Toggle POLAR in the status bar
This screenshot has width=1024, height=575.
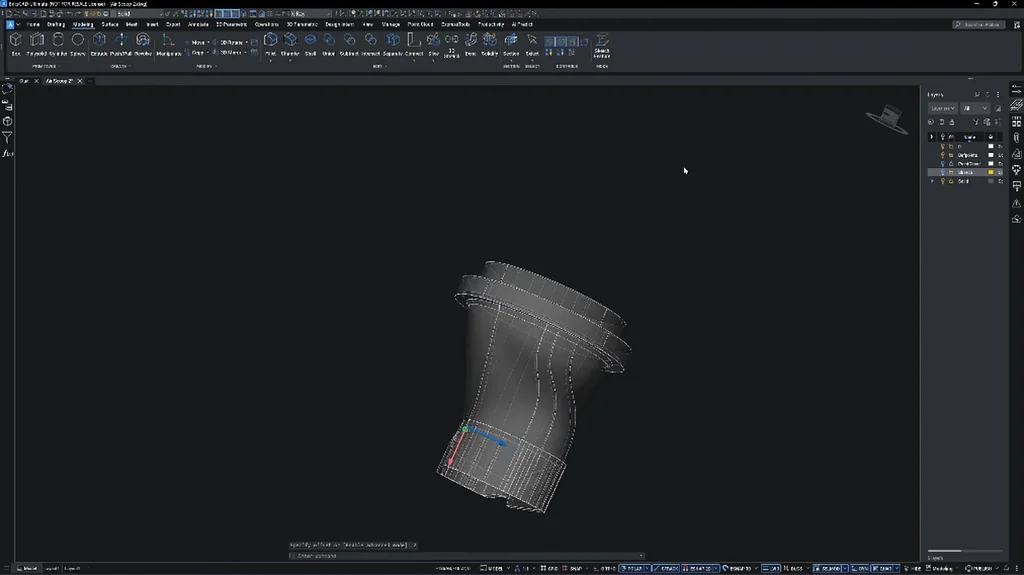[632, 568]
